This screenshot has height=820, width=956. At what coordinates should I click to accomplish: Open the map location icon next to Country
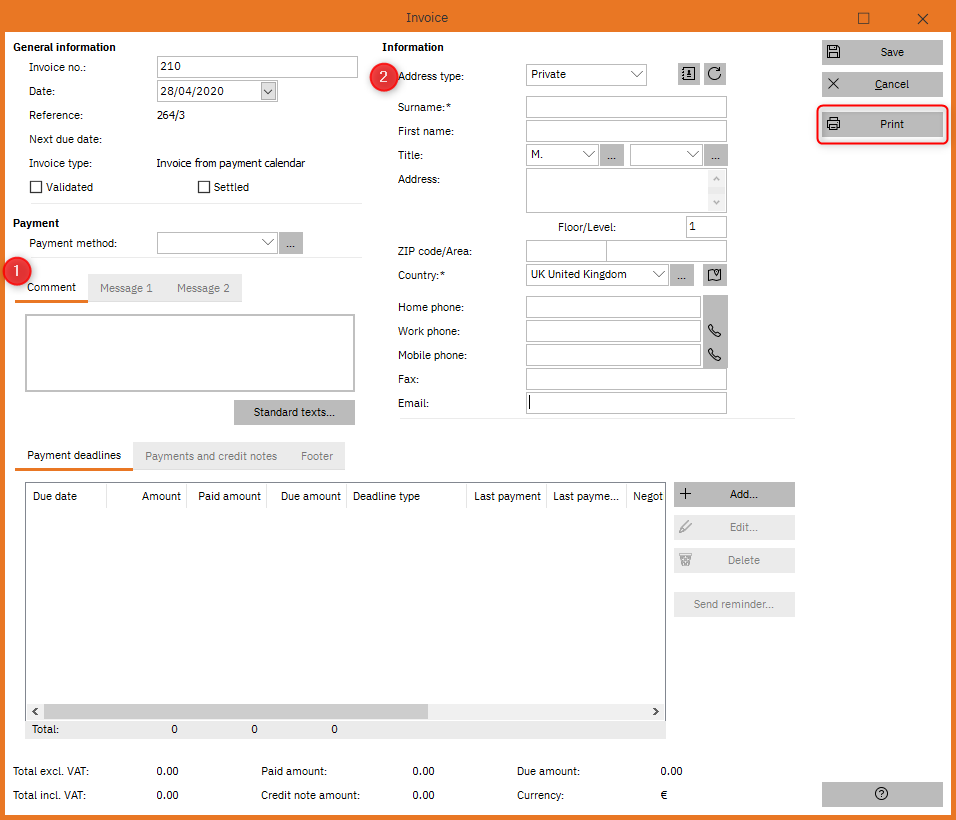point(715,275)
